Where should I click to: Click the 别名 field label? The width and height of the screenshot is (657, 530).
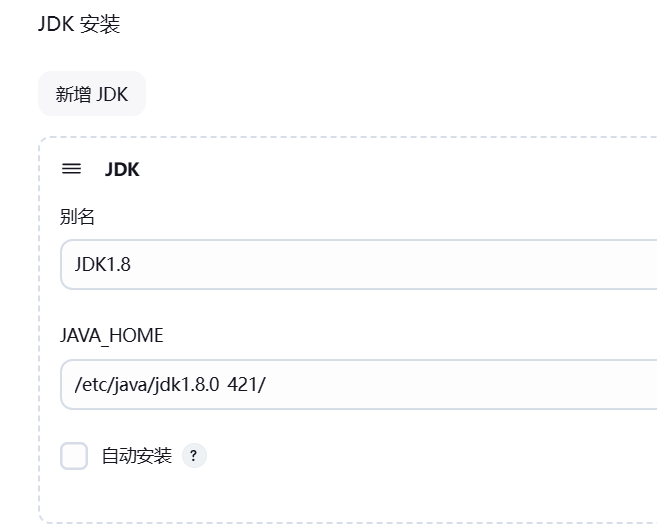(77, 217)
